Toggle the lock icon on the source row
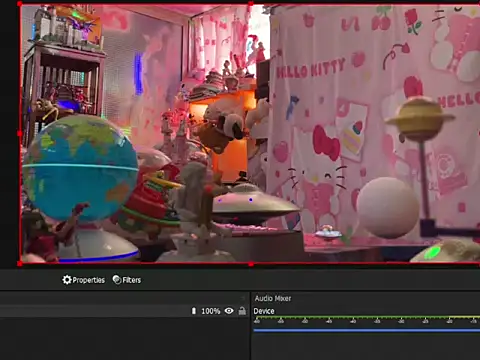480x360 pixels. coord(242,311)
